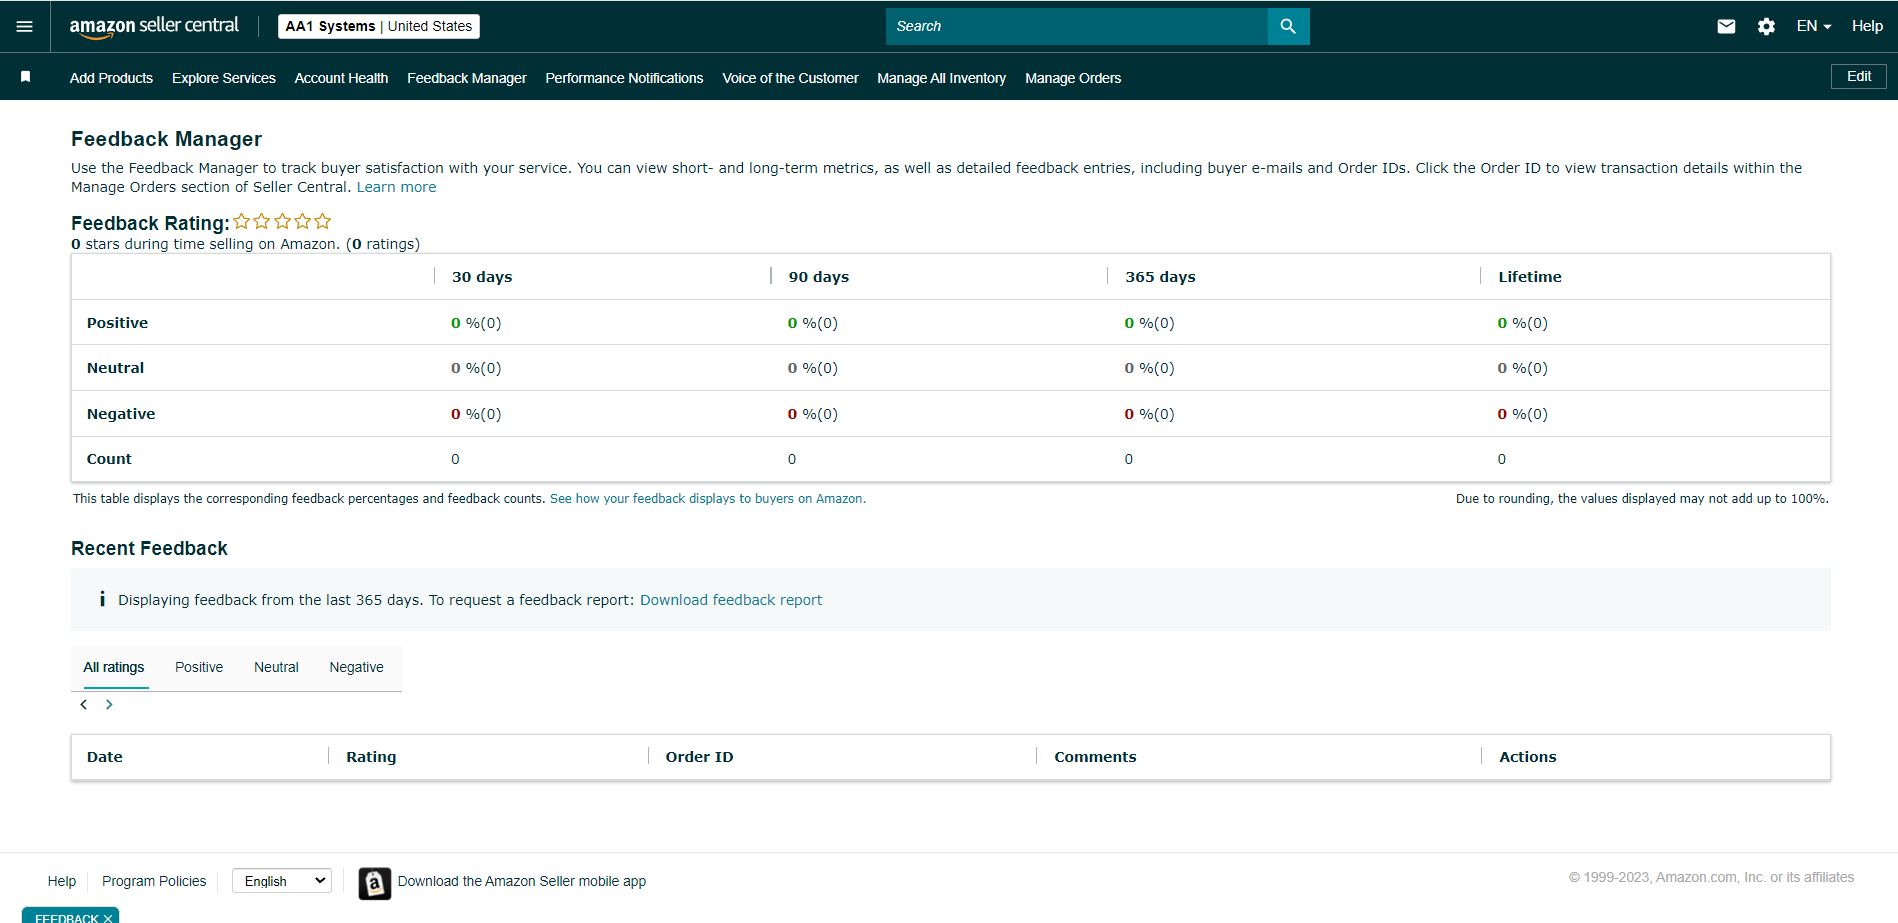Click the feedback rating stars
The width and height of the screenshot is (1898, 923).
[282, 222]
